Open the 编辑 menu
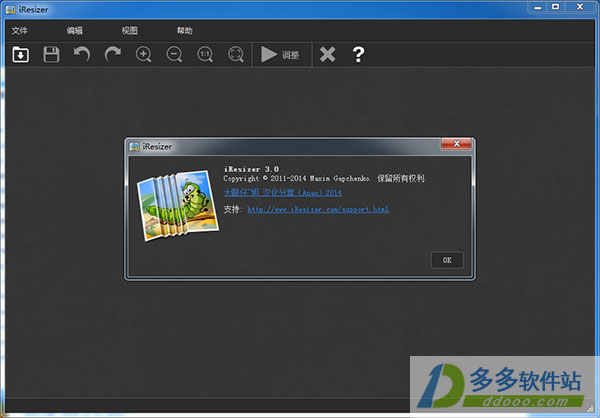The image size is (600, 418). (75, 31)
